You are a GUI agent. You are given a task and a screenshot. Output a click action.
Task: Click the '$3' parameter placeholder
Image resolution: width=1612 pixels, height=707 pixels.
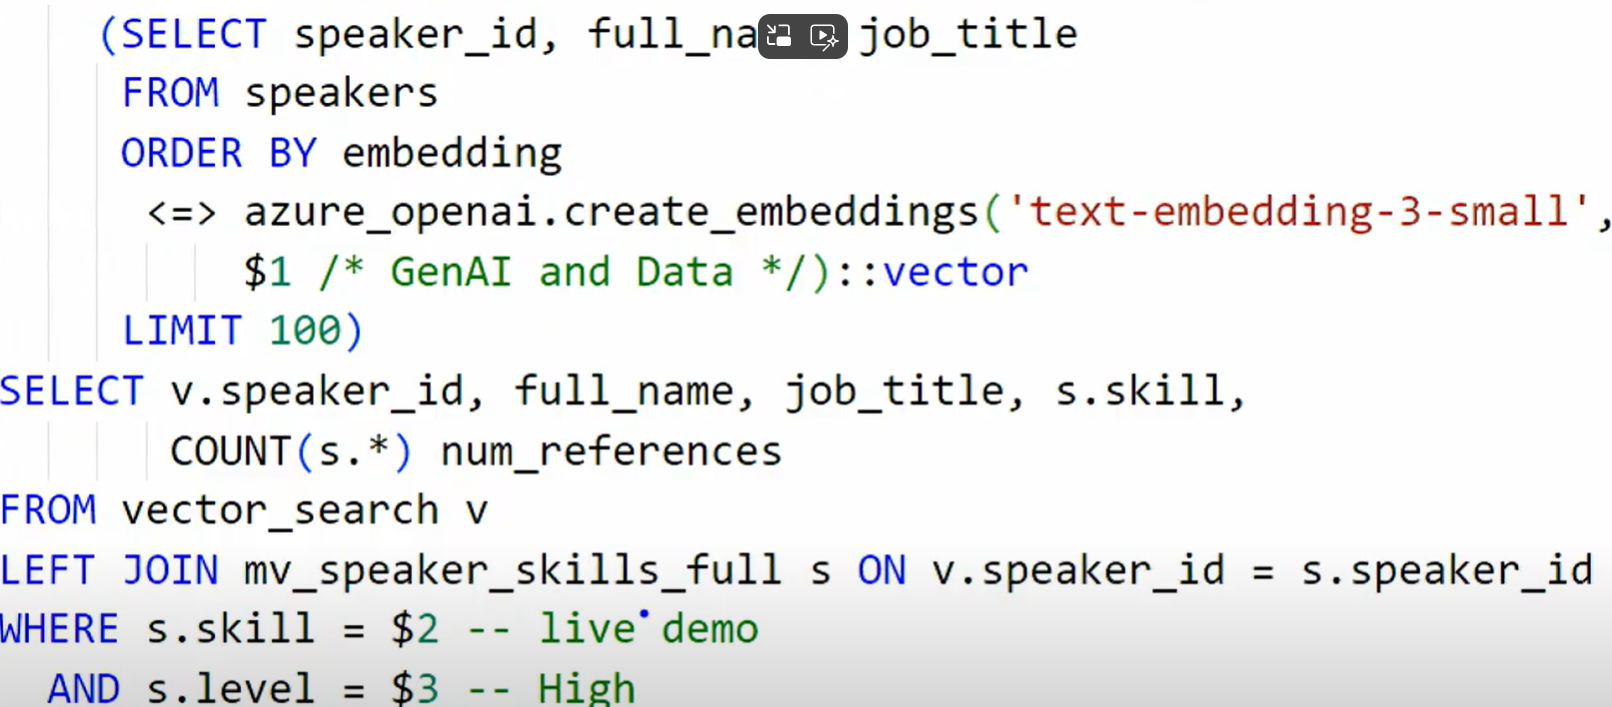415,688
